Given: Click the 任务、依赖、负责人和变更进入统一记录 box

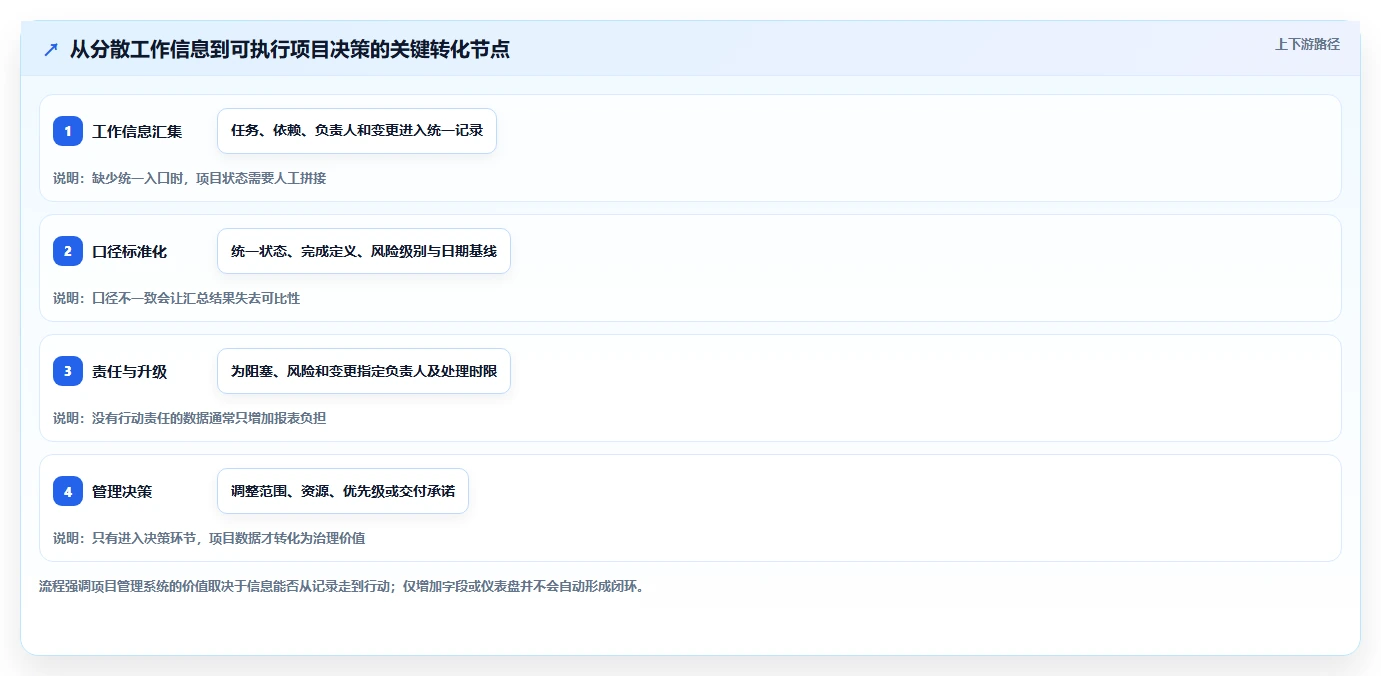Looking at the screenshot, I should point(357,131).
